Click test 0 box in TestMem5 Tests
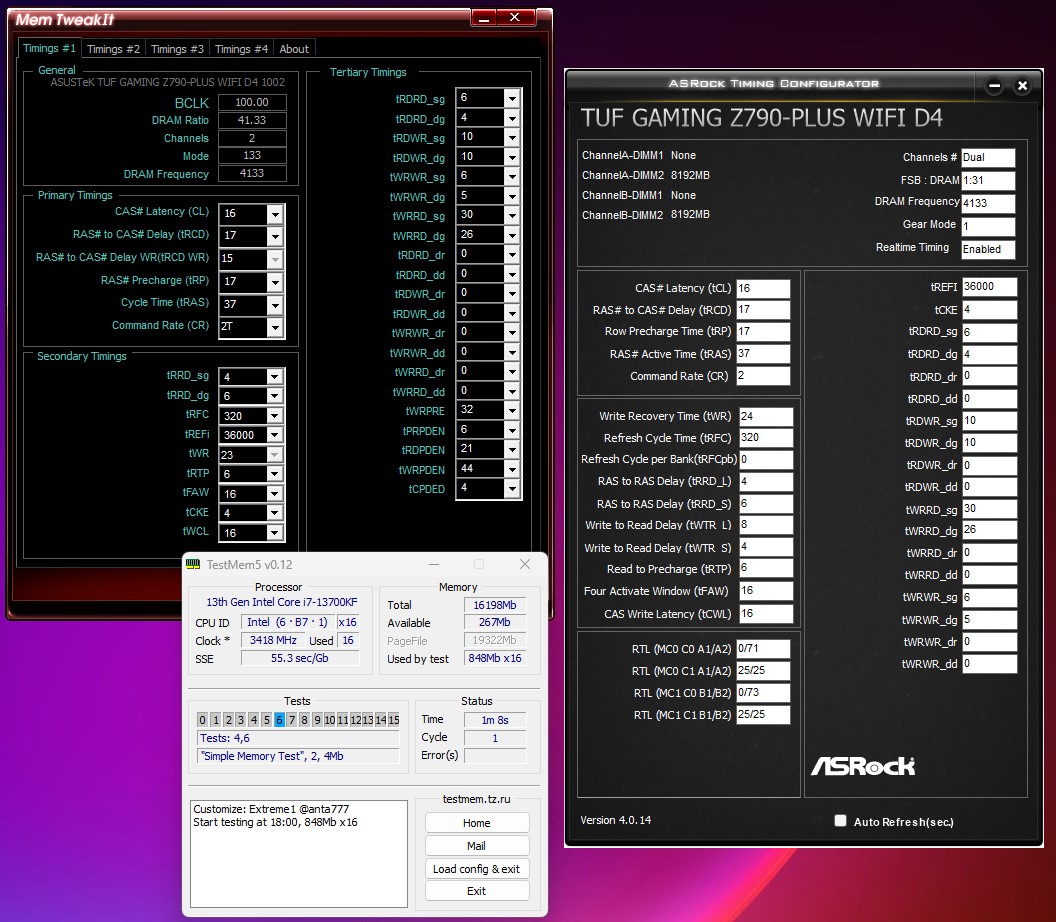 202,720
